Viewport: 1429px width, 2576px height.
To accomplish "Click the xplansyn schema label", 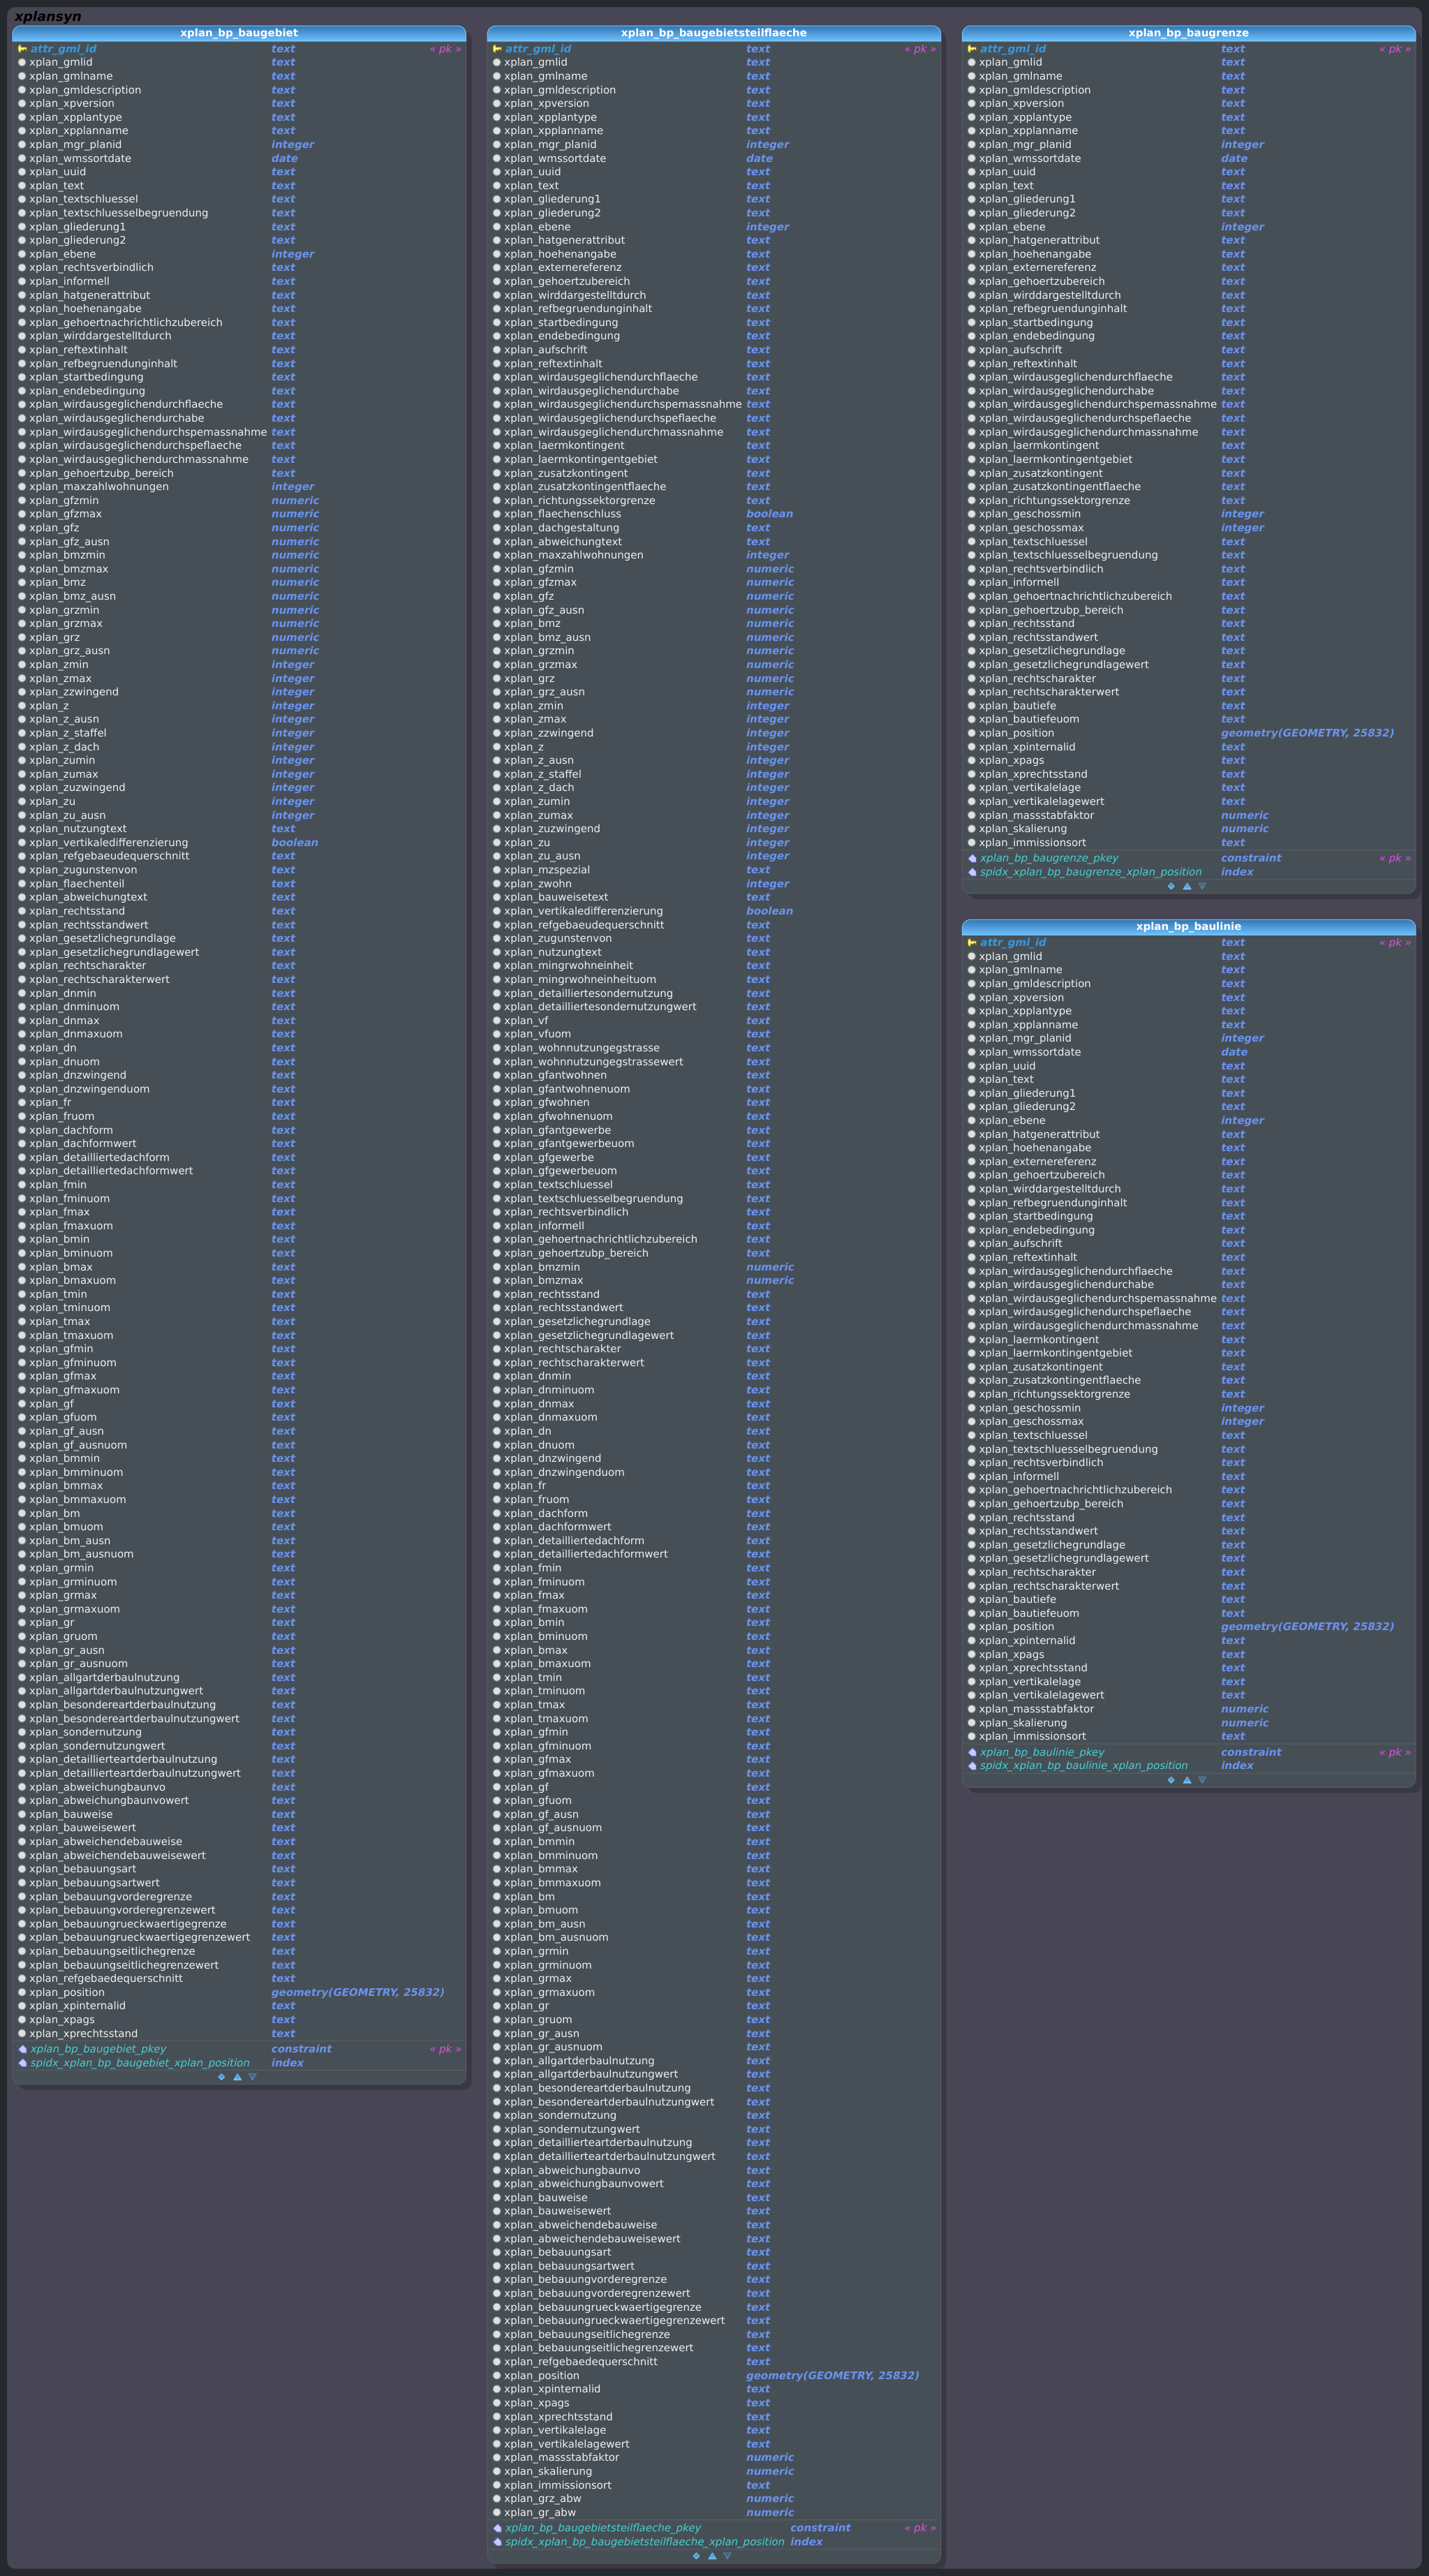I will (x=48, y=16).
